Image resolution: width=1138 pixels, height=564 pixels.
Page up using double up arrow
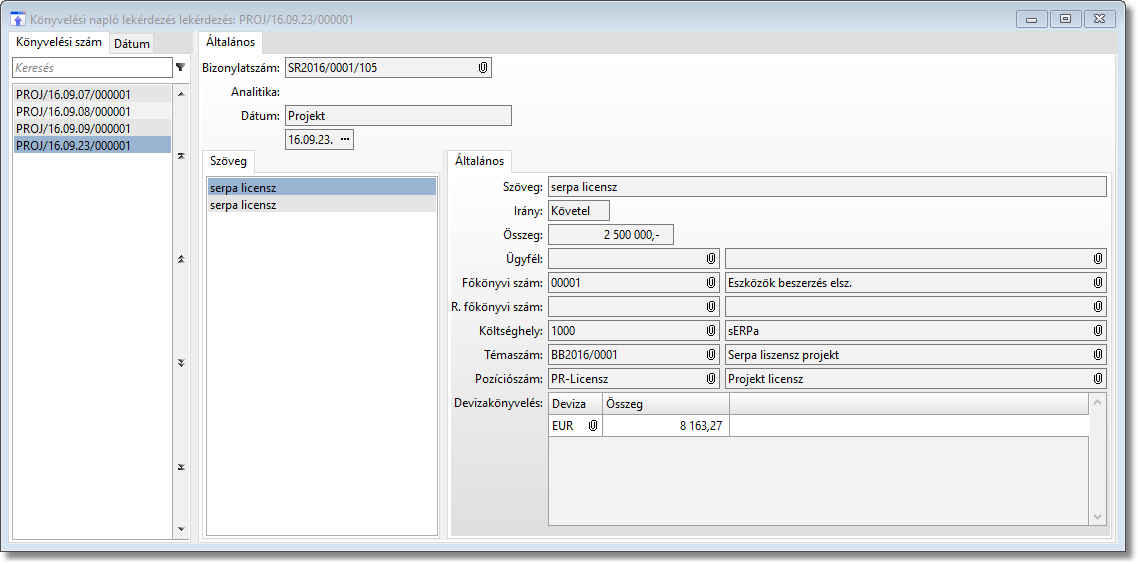point(181,259)
